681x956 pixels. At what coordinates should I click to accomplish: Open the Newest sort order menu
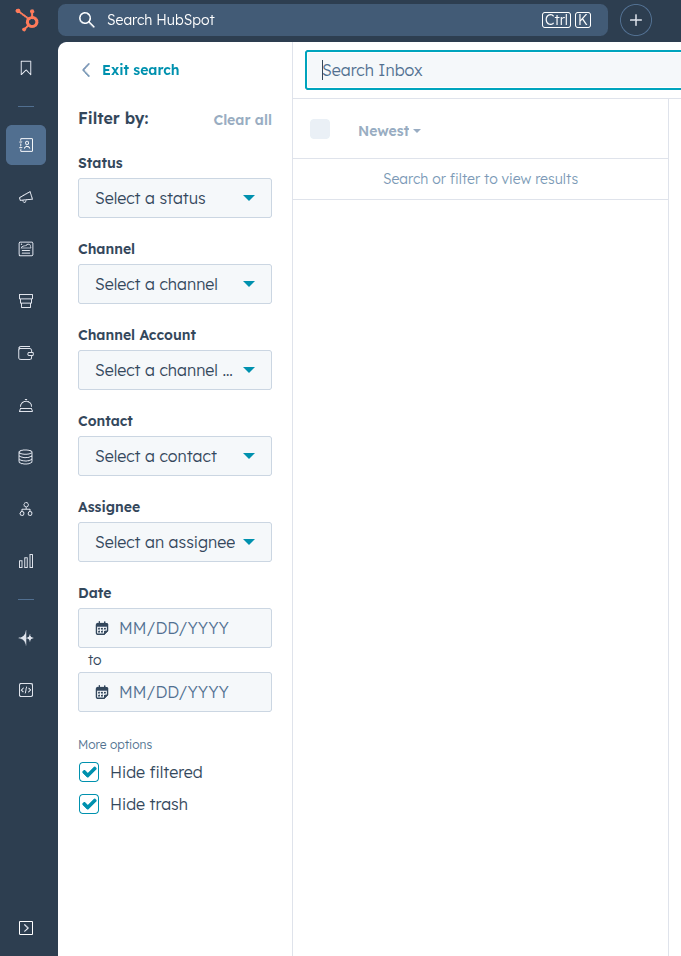388,131
